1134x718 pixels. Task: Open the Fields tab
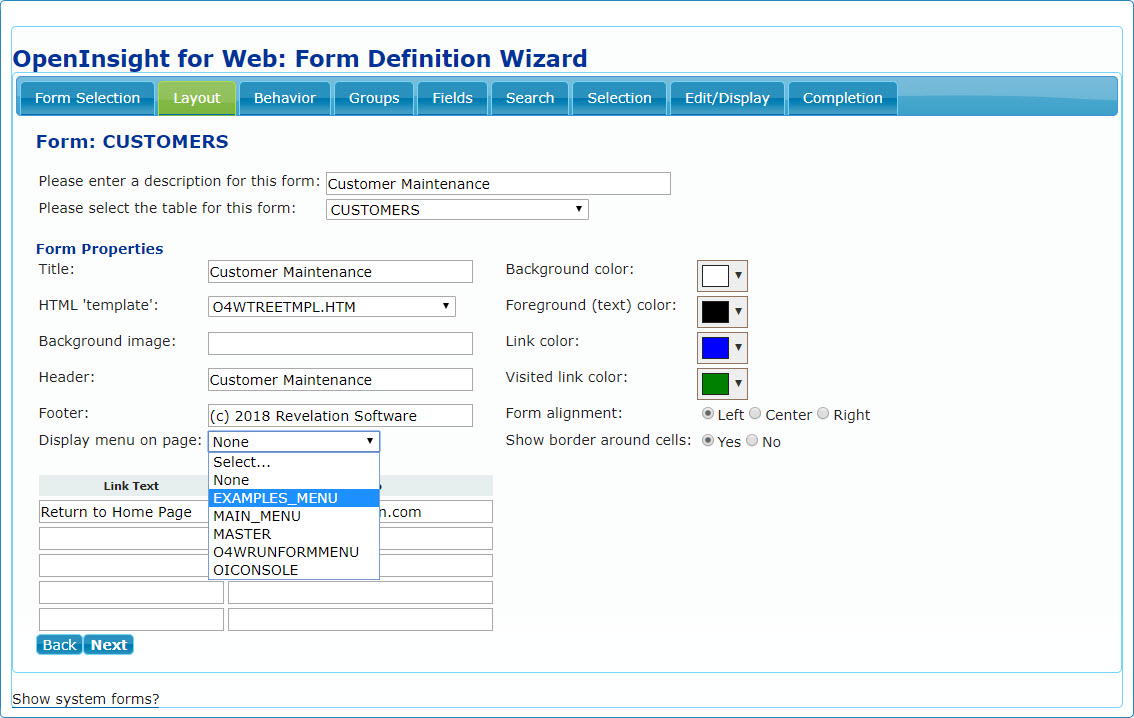[x=453, y=98]
